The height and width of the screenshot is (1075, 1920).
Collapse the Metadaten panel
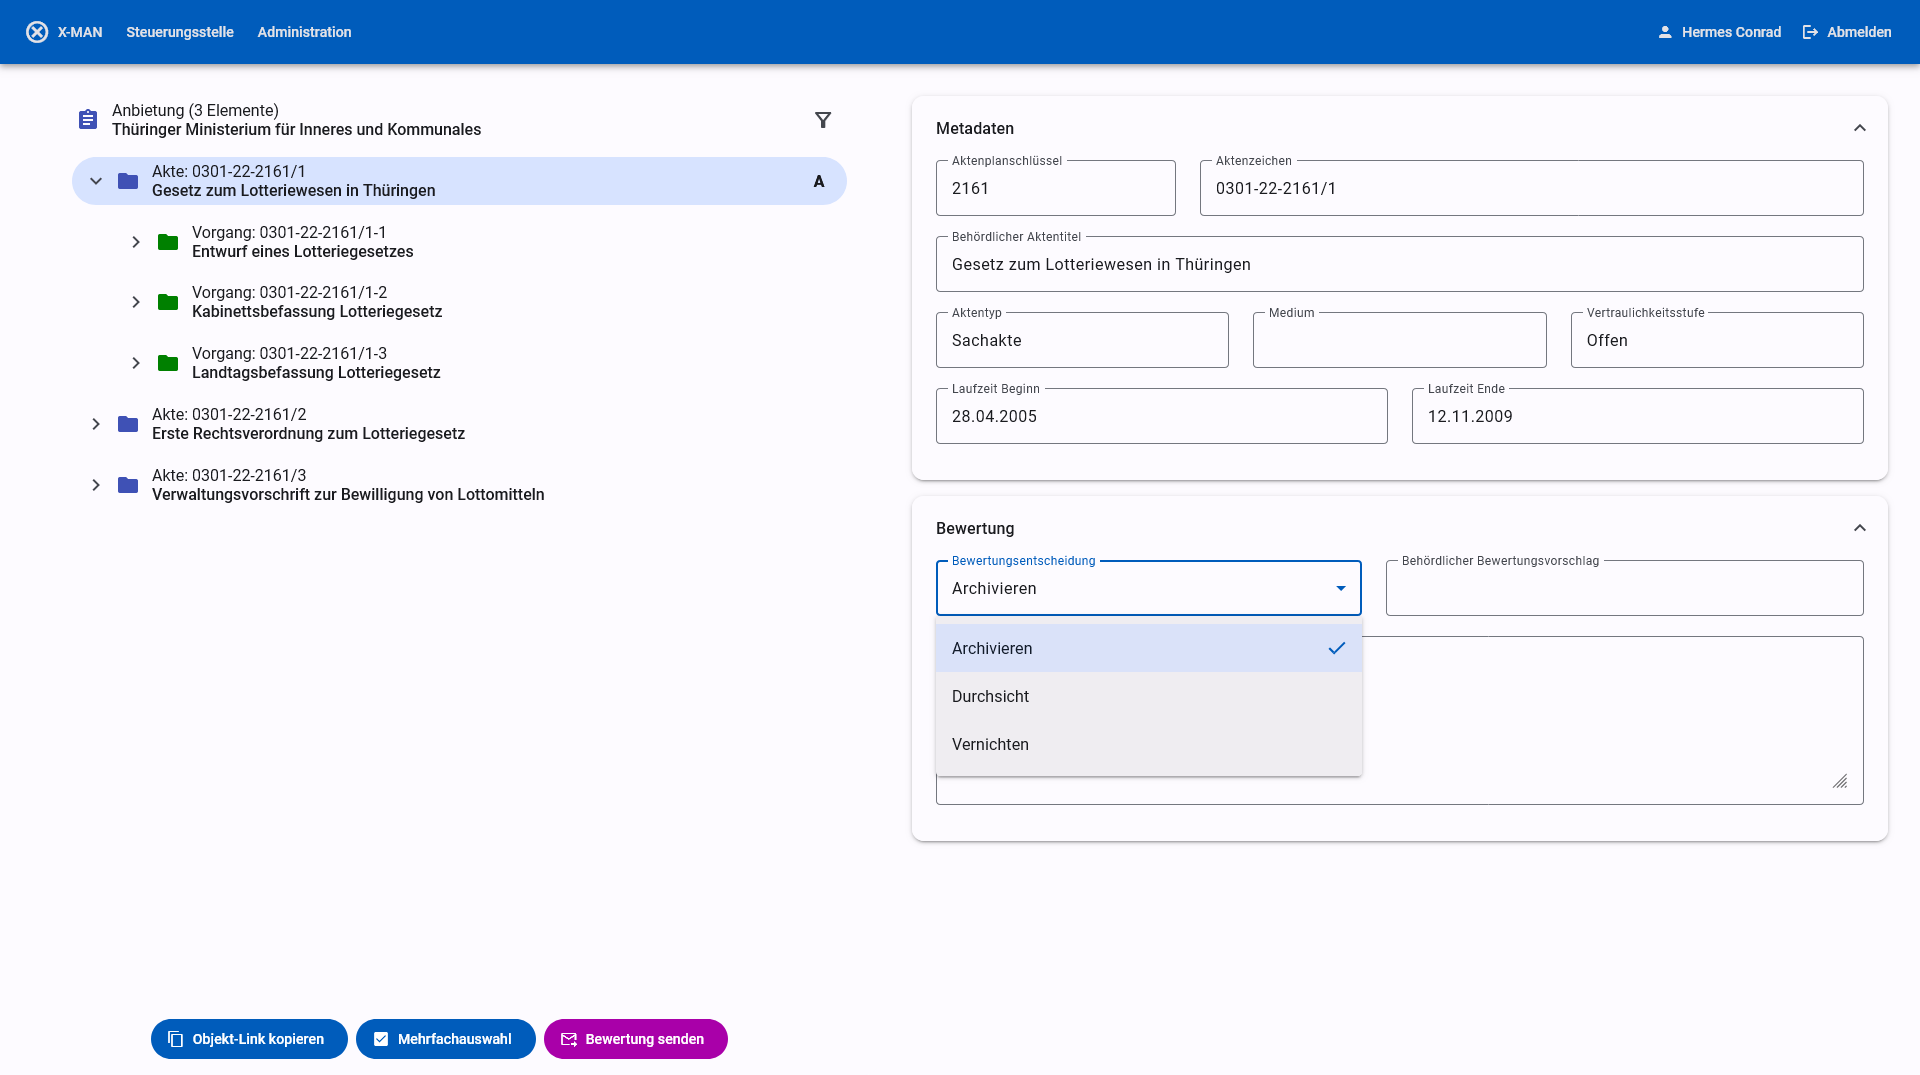[1860, 128]
